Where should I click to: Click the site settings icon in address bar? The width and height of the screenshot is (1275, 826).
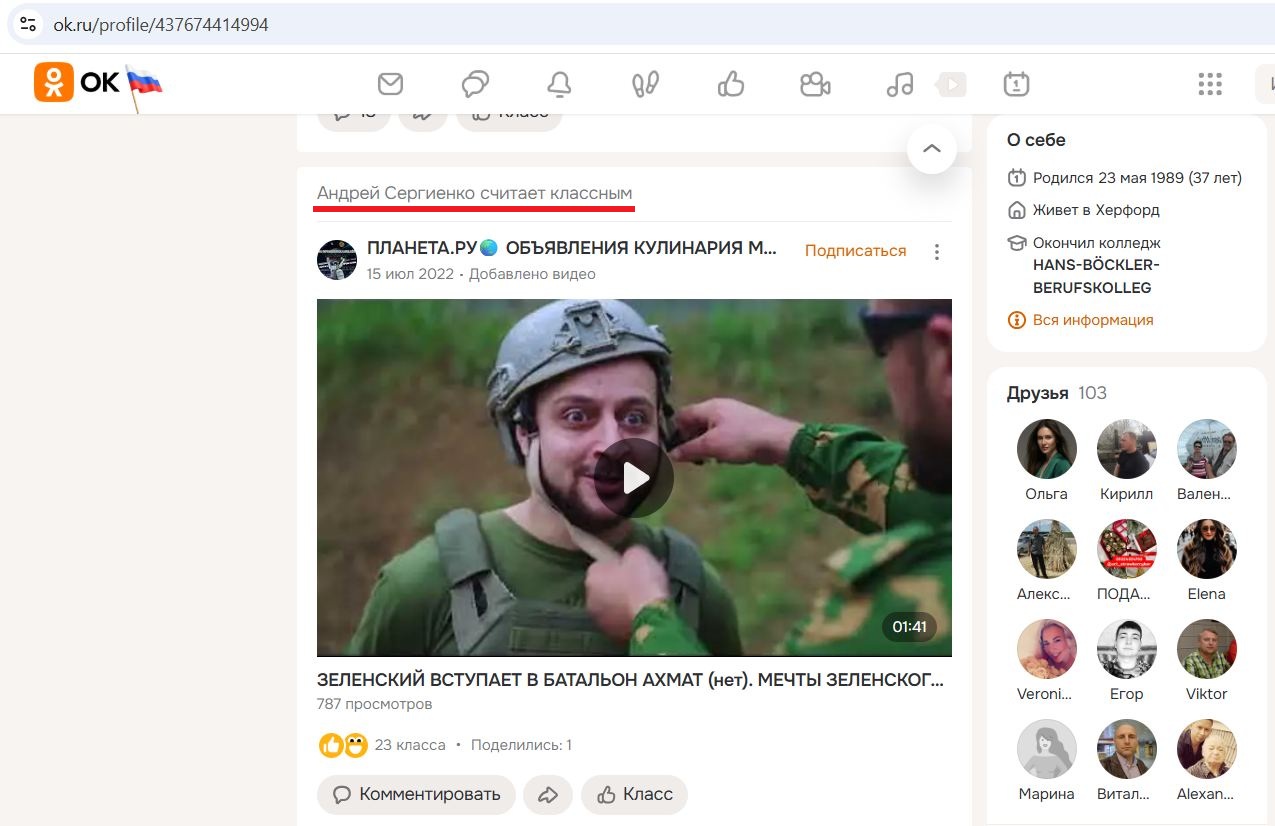click(x=28, y=25)
